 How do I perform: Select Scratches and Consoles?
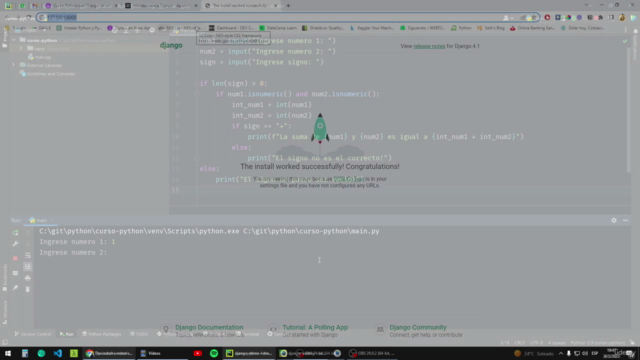tap(47, 74)
